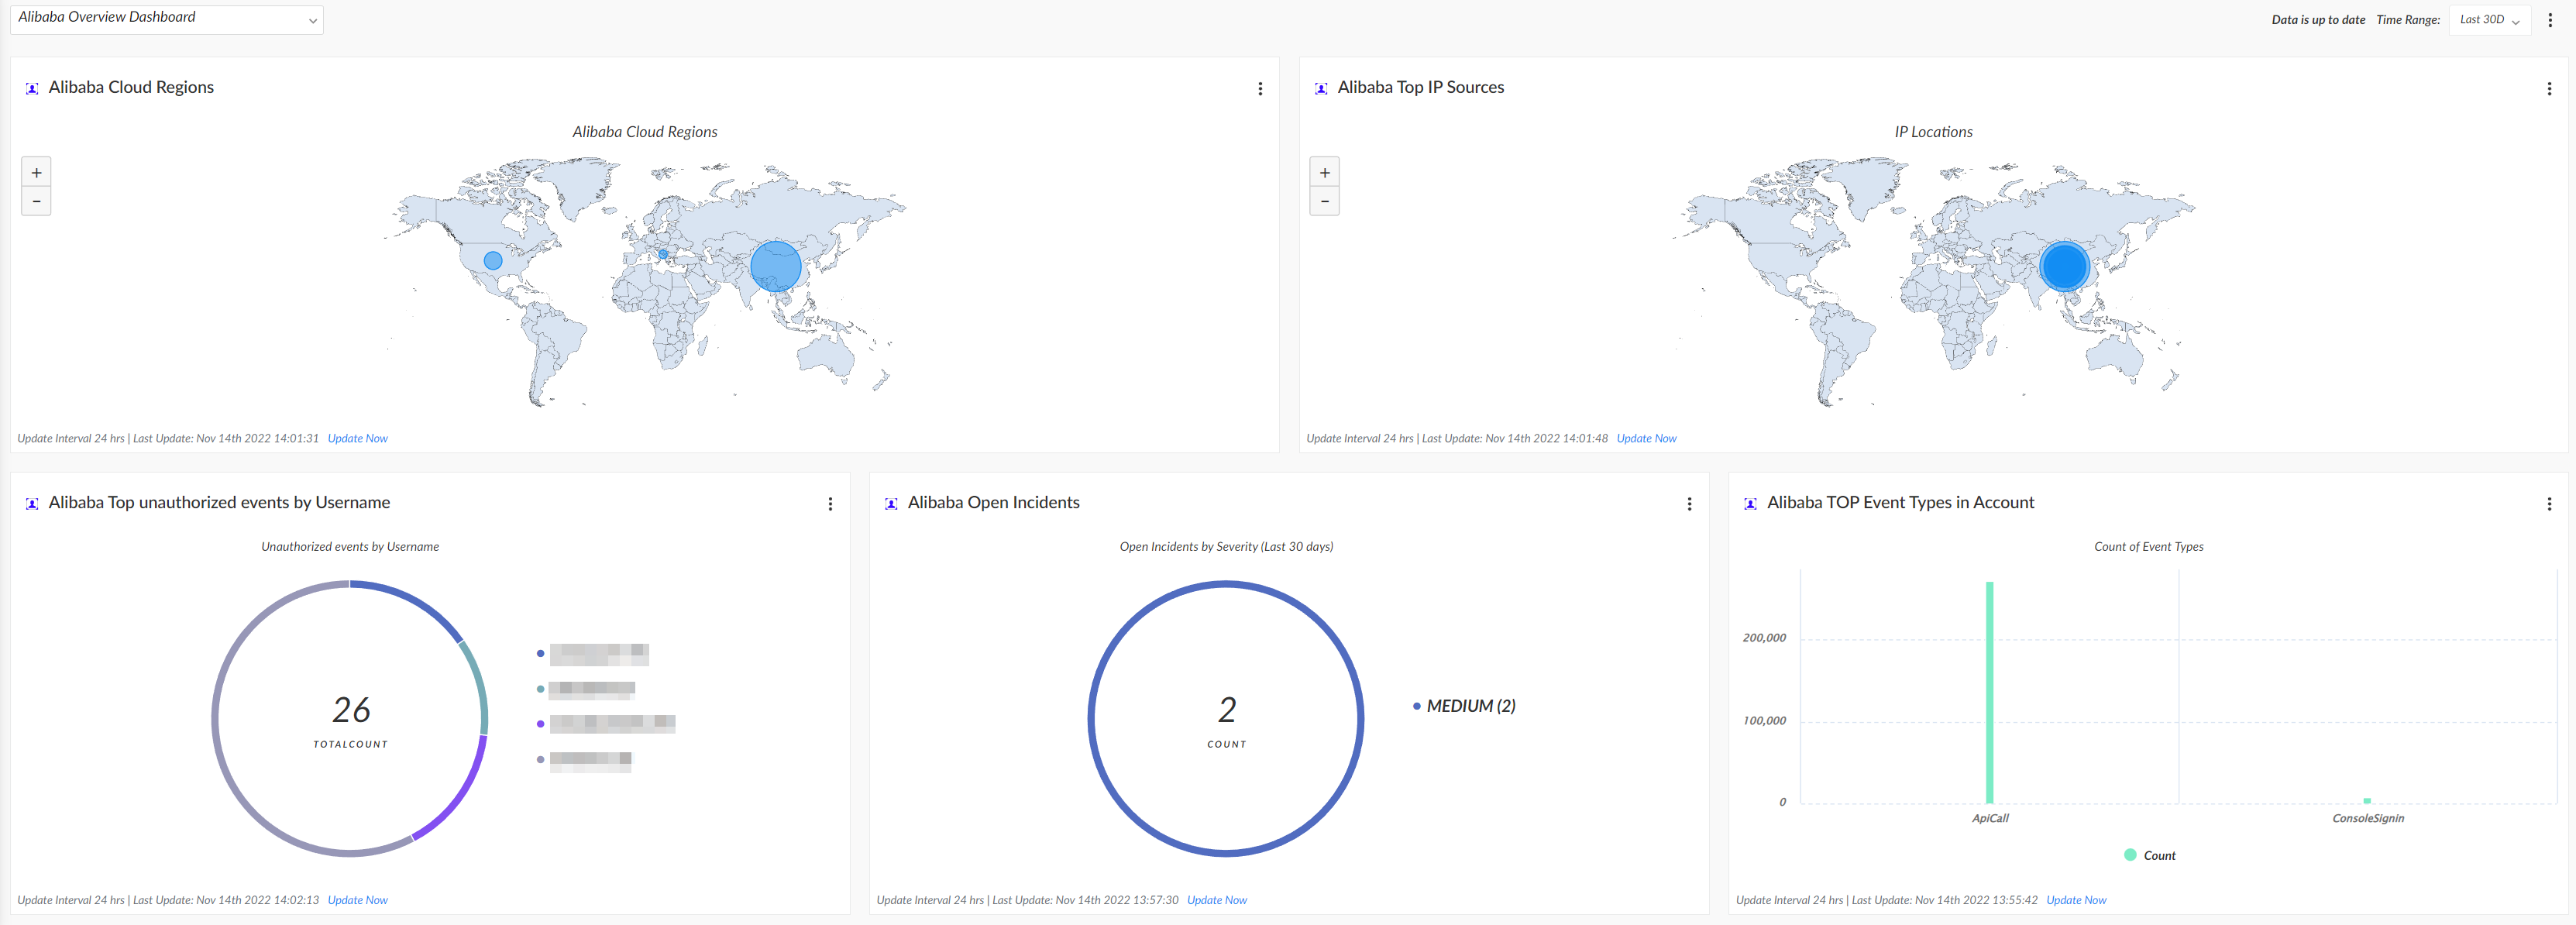Click the 'Data is up to date' status text
This screenshot has height=925, width=2576.
pos(2318,20)
